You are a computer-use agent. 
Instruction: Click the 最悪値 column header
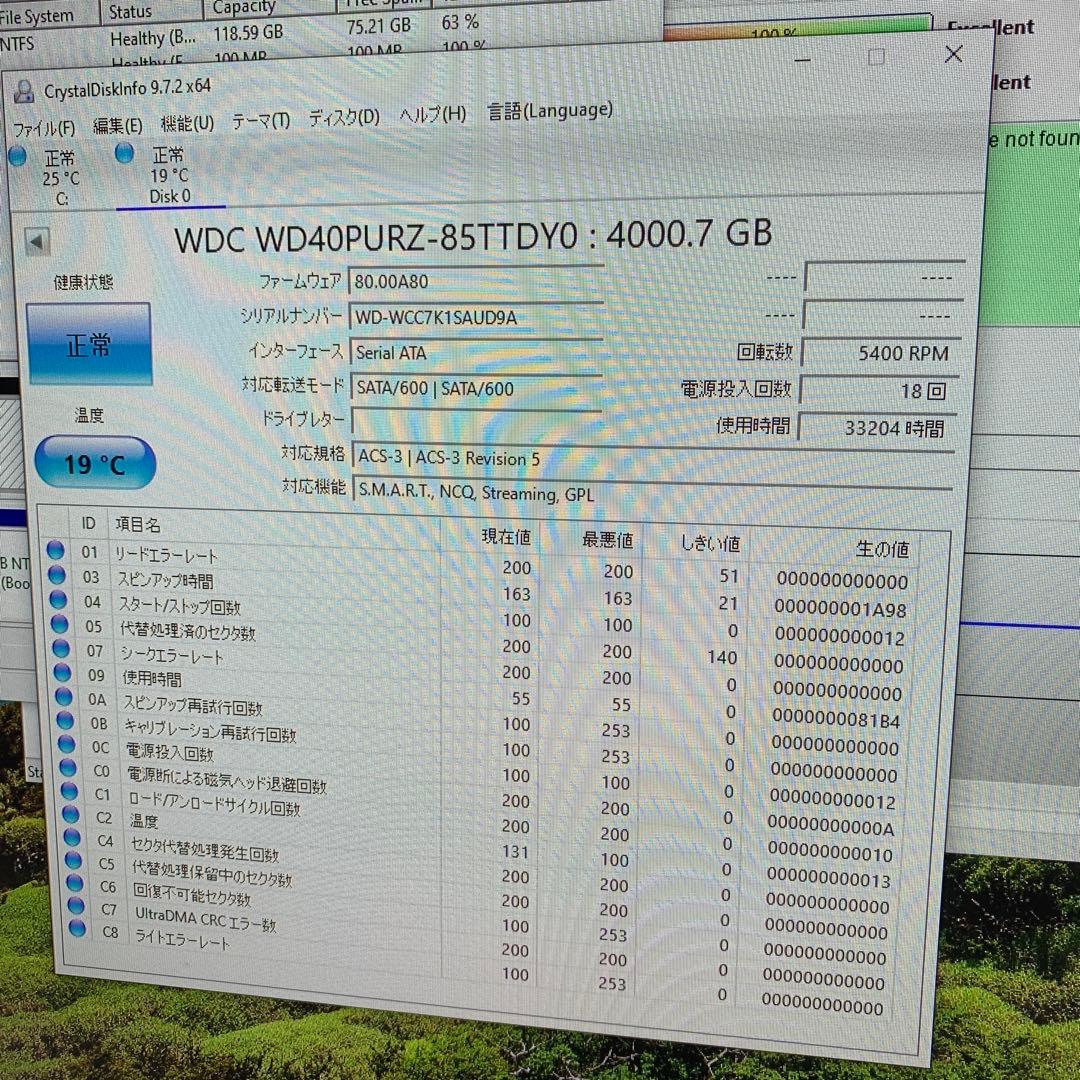(x=608, y=540)
